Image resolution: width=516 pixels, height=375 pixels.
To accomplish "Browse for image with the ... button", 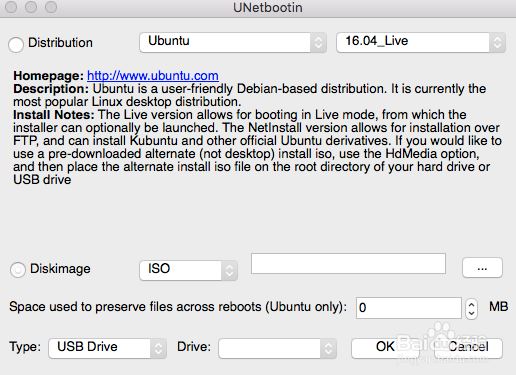I will tap(482, 267).
